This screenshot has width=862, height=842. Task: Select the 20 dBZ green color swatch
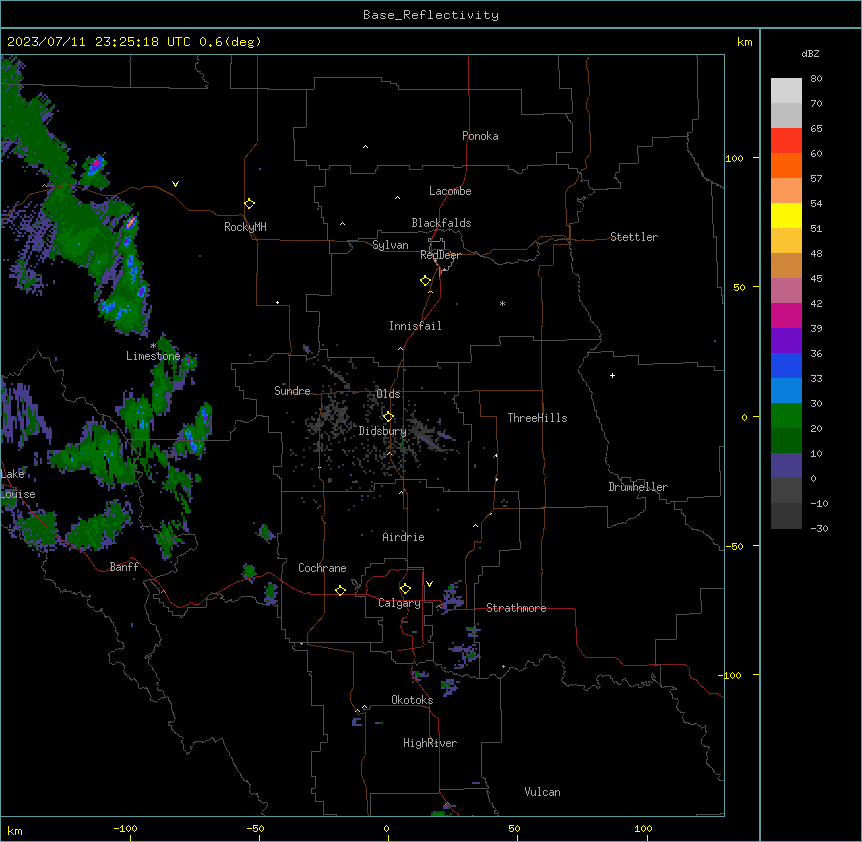tap(786, 415)
